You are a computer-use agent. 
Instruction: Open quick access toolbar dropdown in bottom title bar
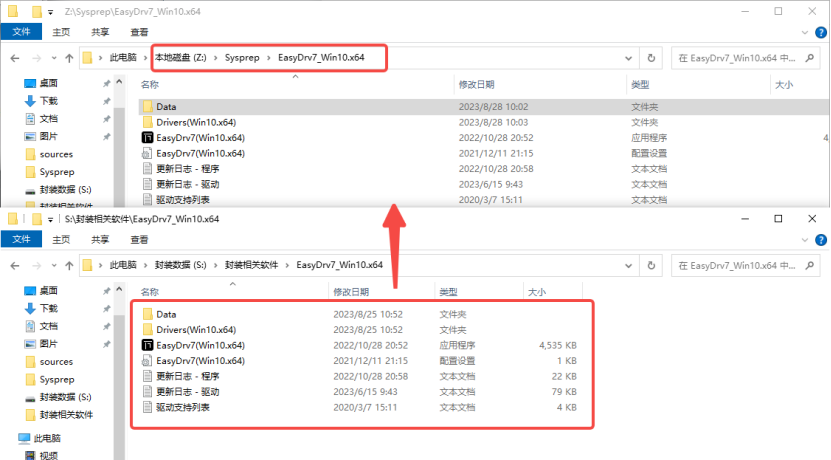click(x=50, y=219)
